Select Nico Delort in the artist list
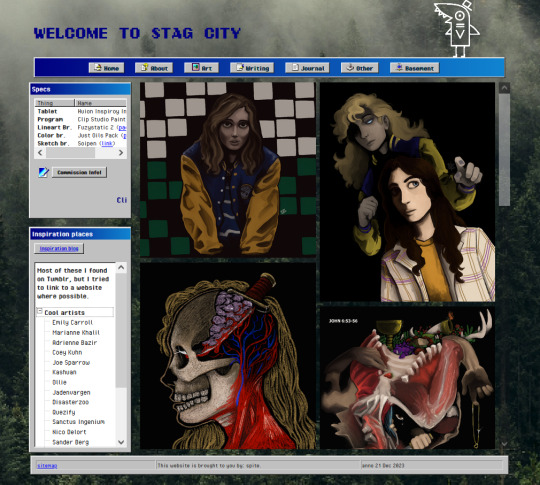Image resolution: width=540 pixels, height=485 pixels. click(69, 432)
